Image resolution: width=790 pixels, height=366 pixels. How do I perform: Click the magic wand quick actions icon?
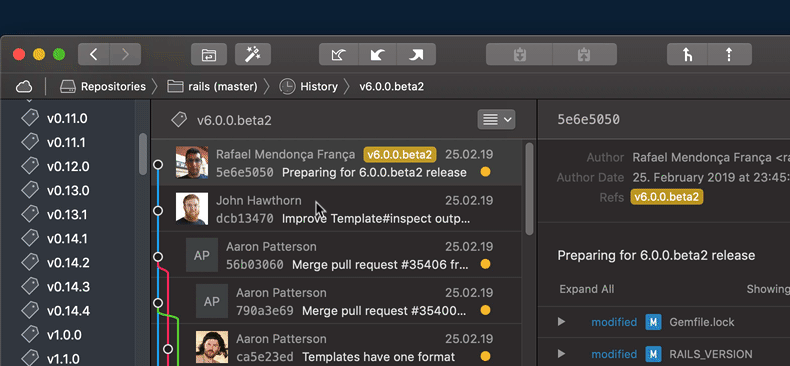(253, 54)
